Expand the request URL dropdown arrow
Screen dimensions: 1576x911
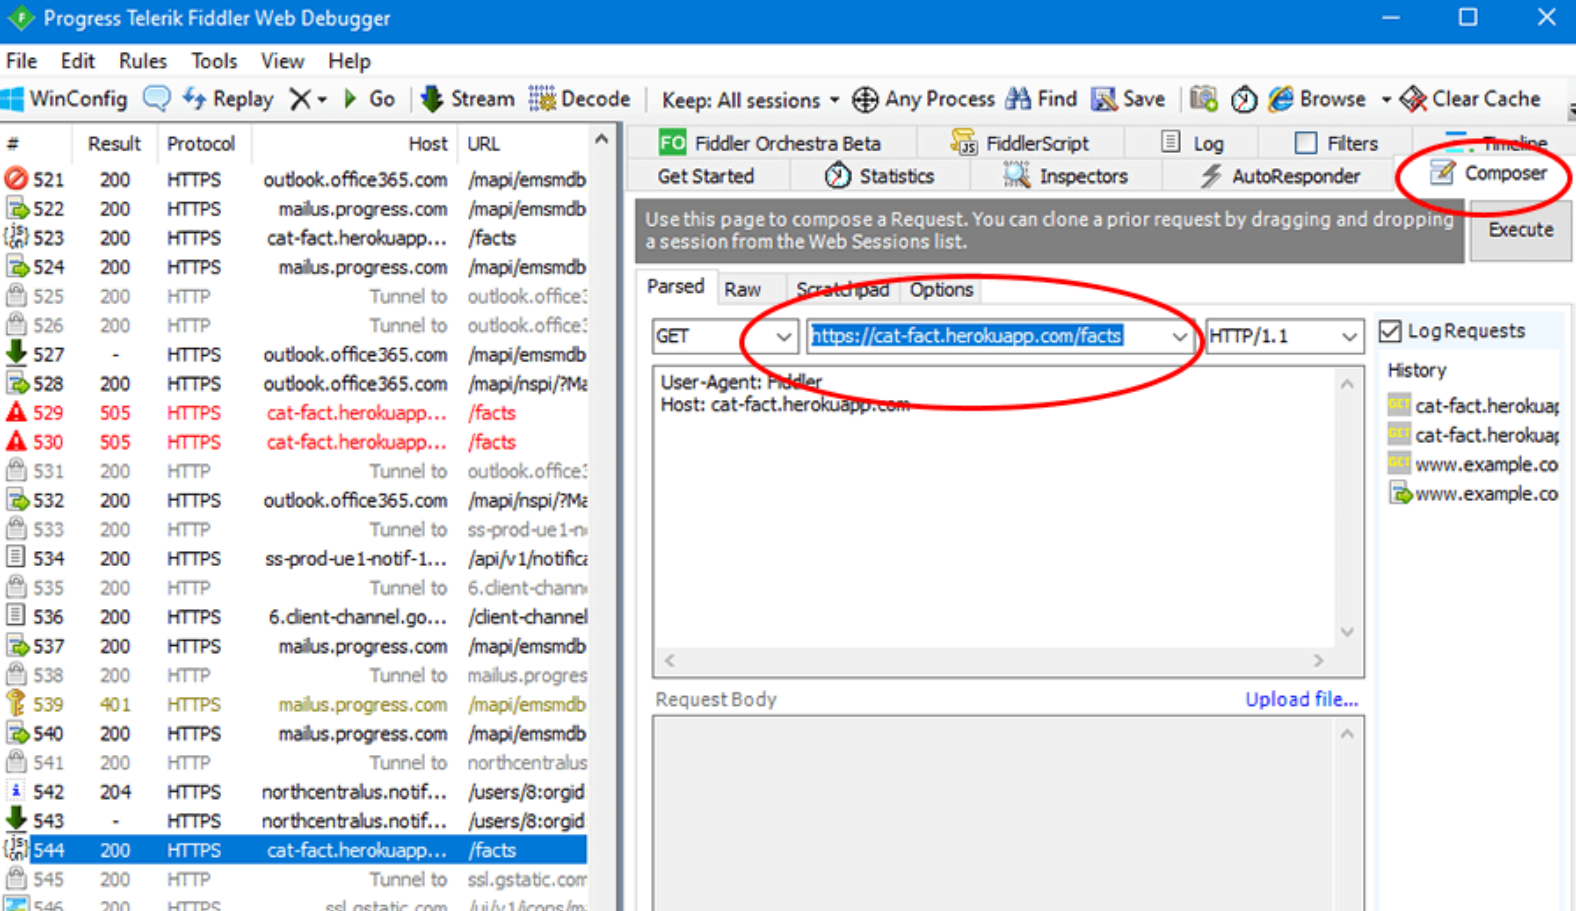1180,336
